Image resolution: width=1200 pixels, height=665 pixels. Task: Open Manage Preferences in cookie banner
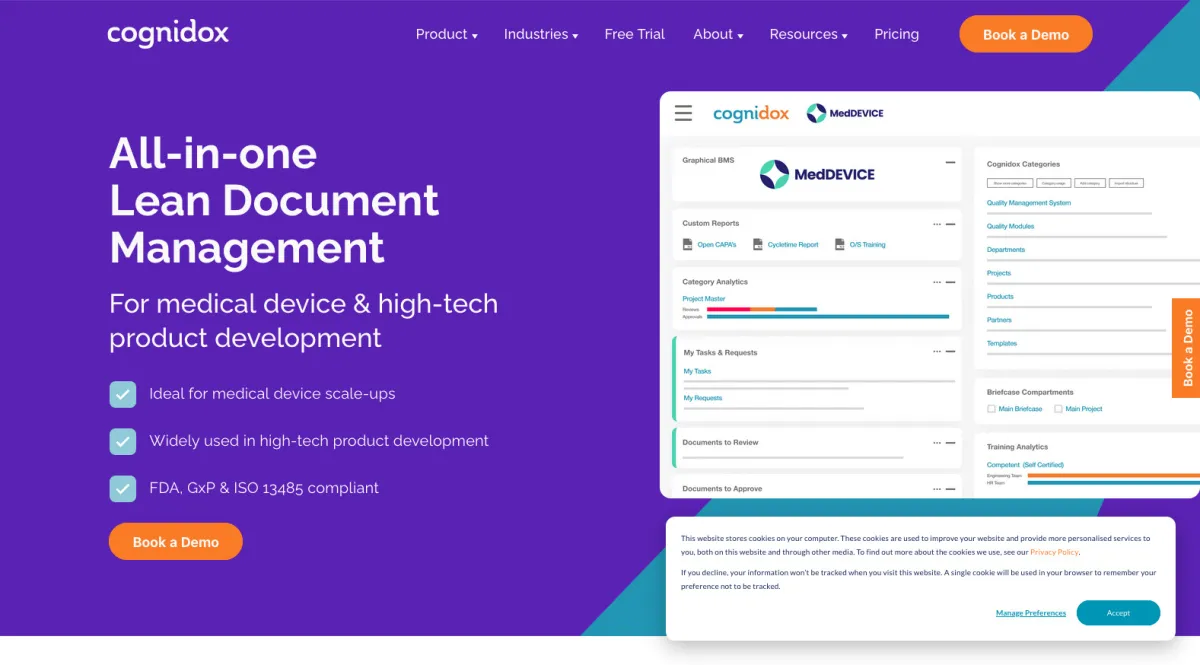coord(1031,613)
